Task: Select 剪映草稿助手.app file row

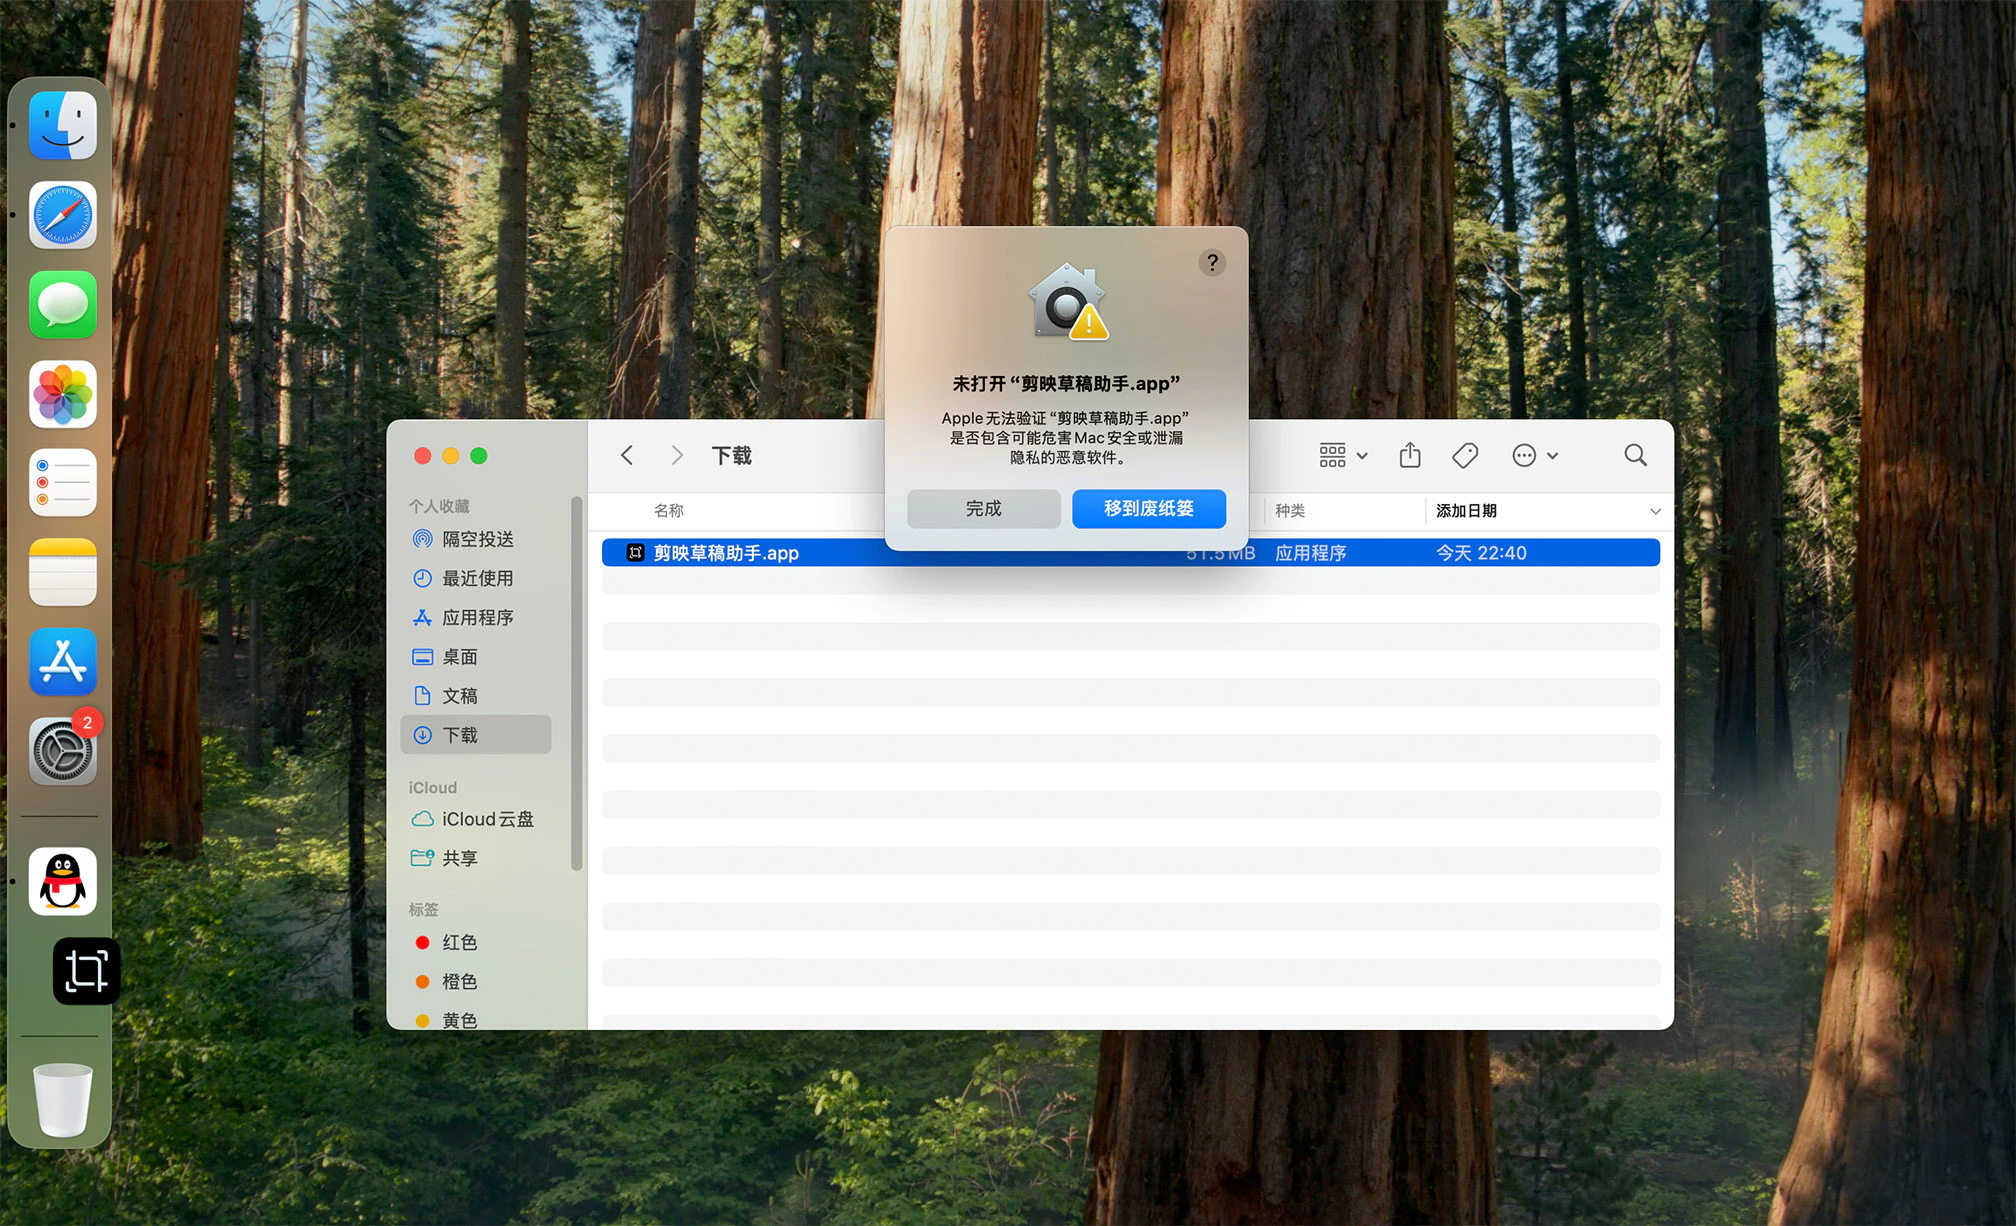Action: point(726,553)
